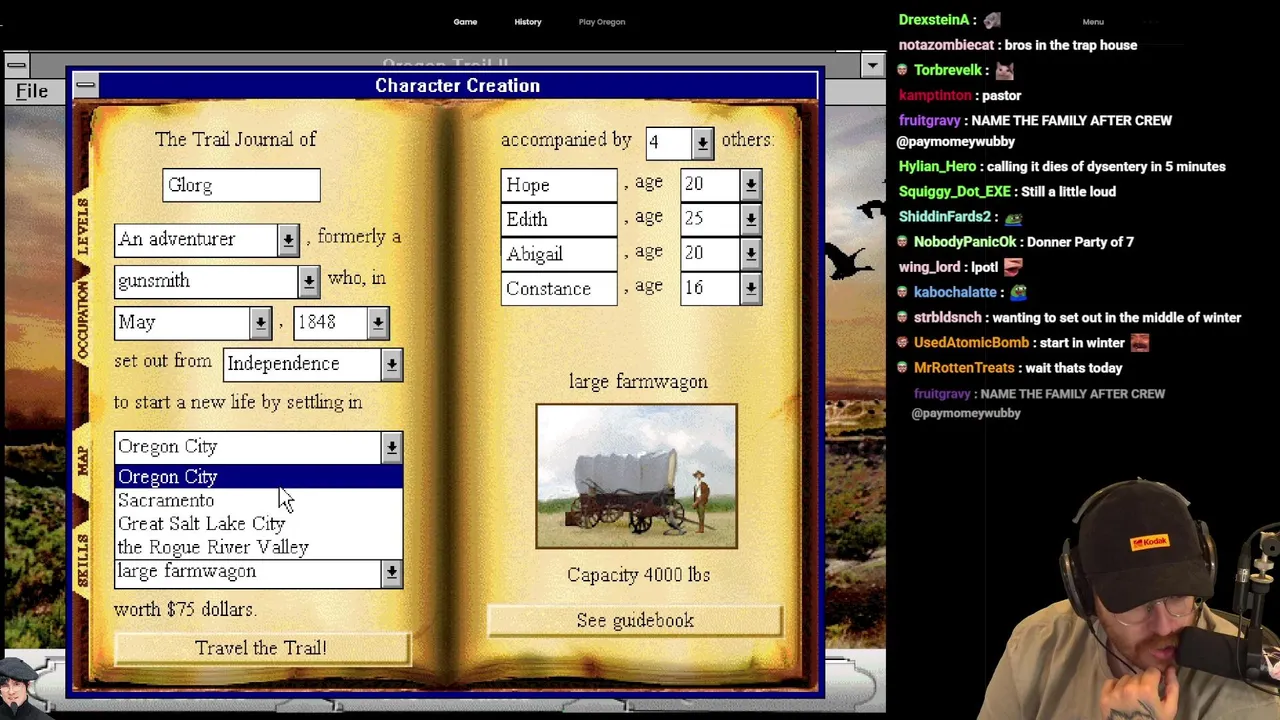Click the username MrRottenTreats in chat
The width and height of the screenshot is (1280, 720).
click(x=964, y=368)
